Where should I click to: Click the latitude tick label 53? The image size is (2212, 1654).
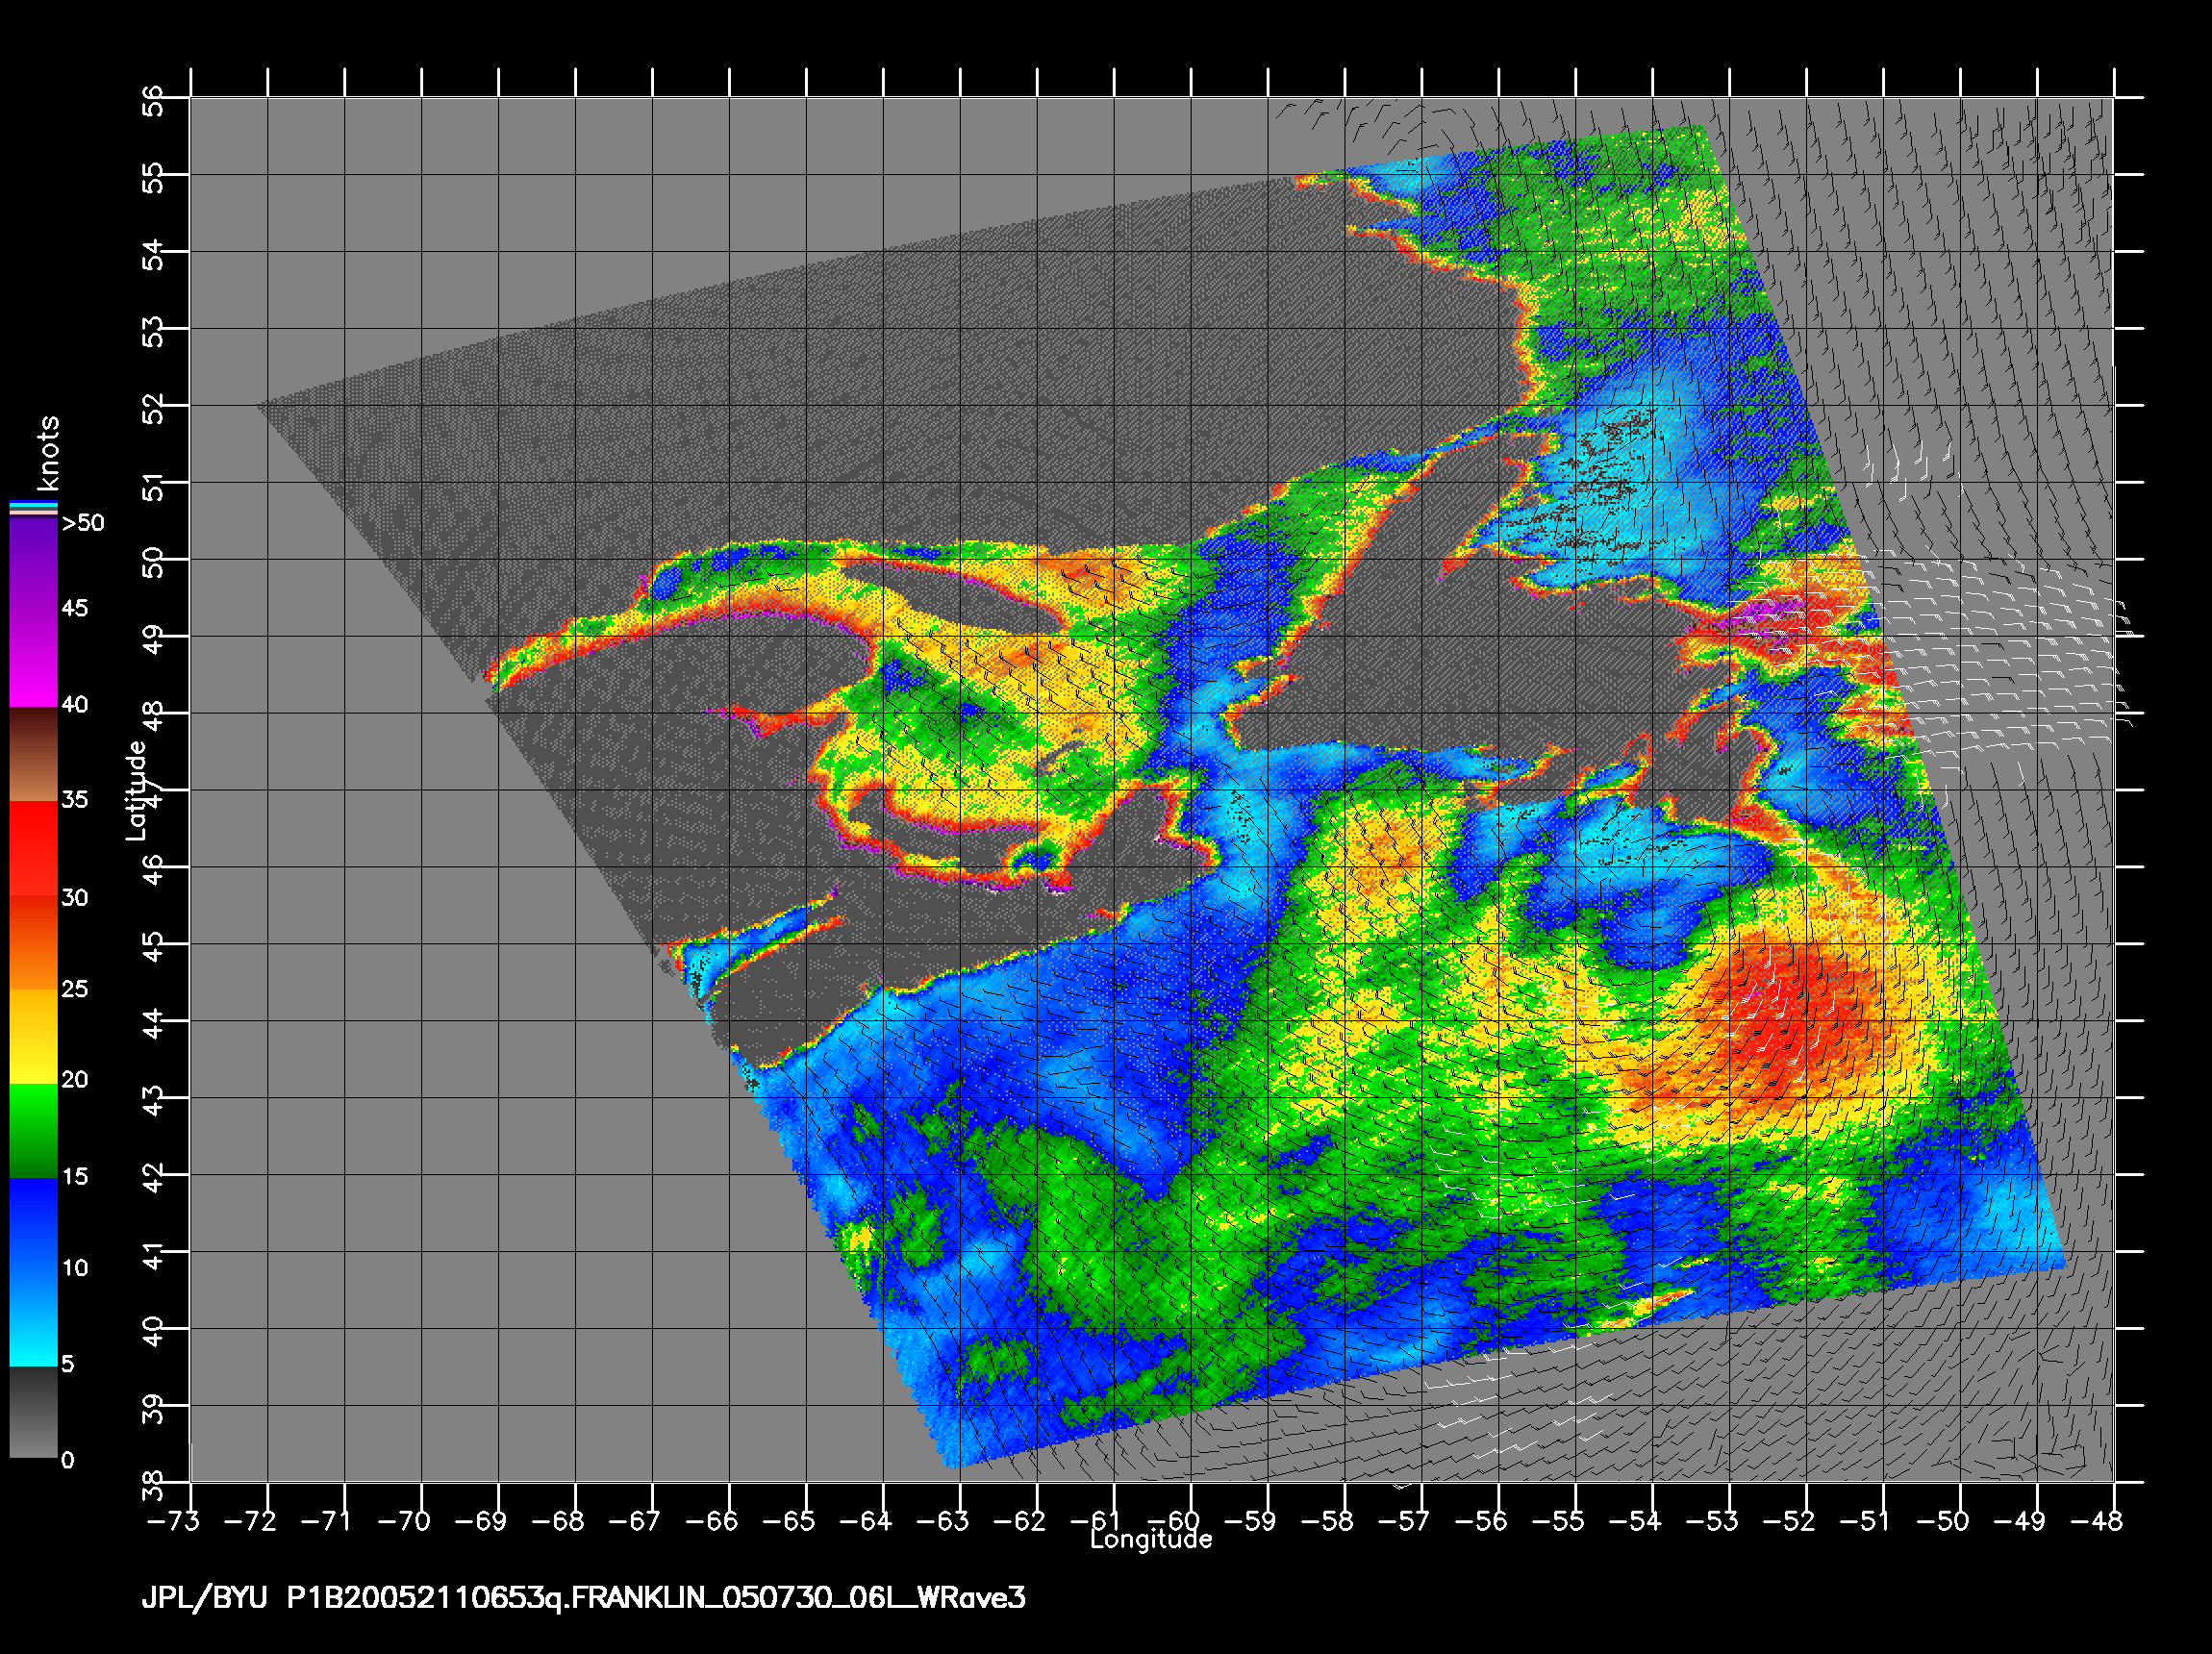153,332
